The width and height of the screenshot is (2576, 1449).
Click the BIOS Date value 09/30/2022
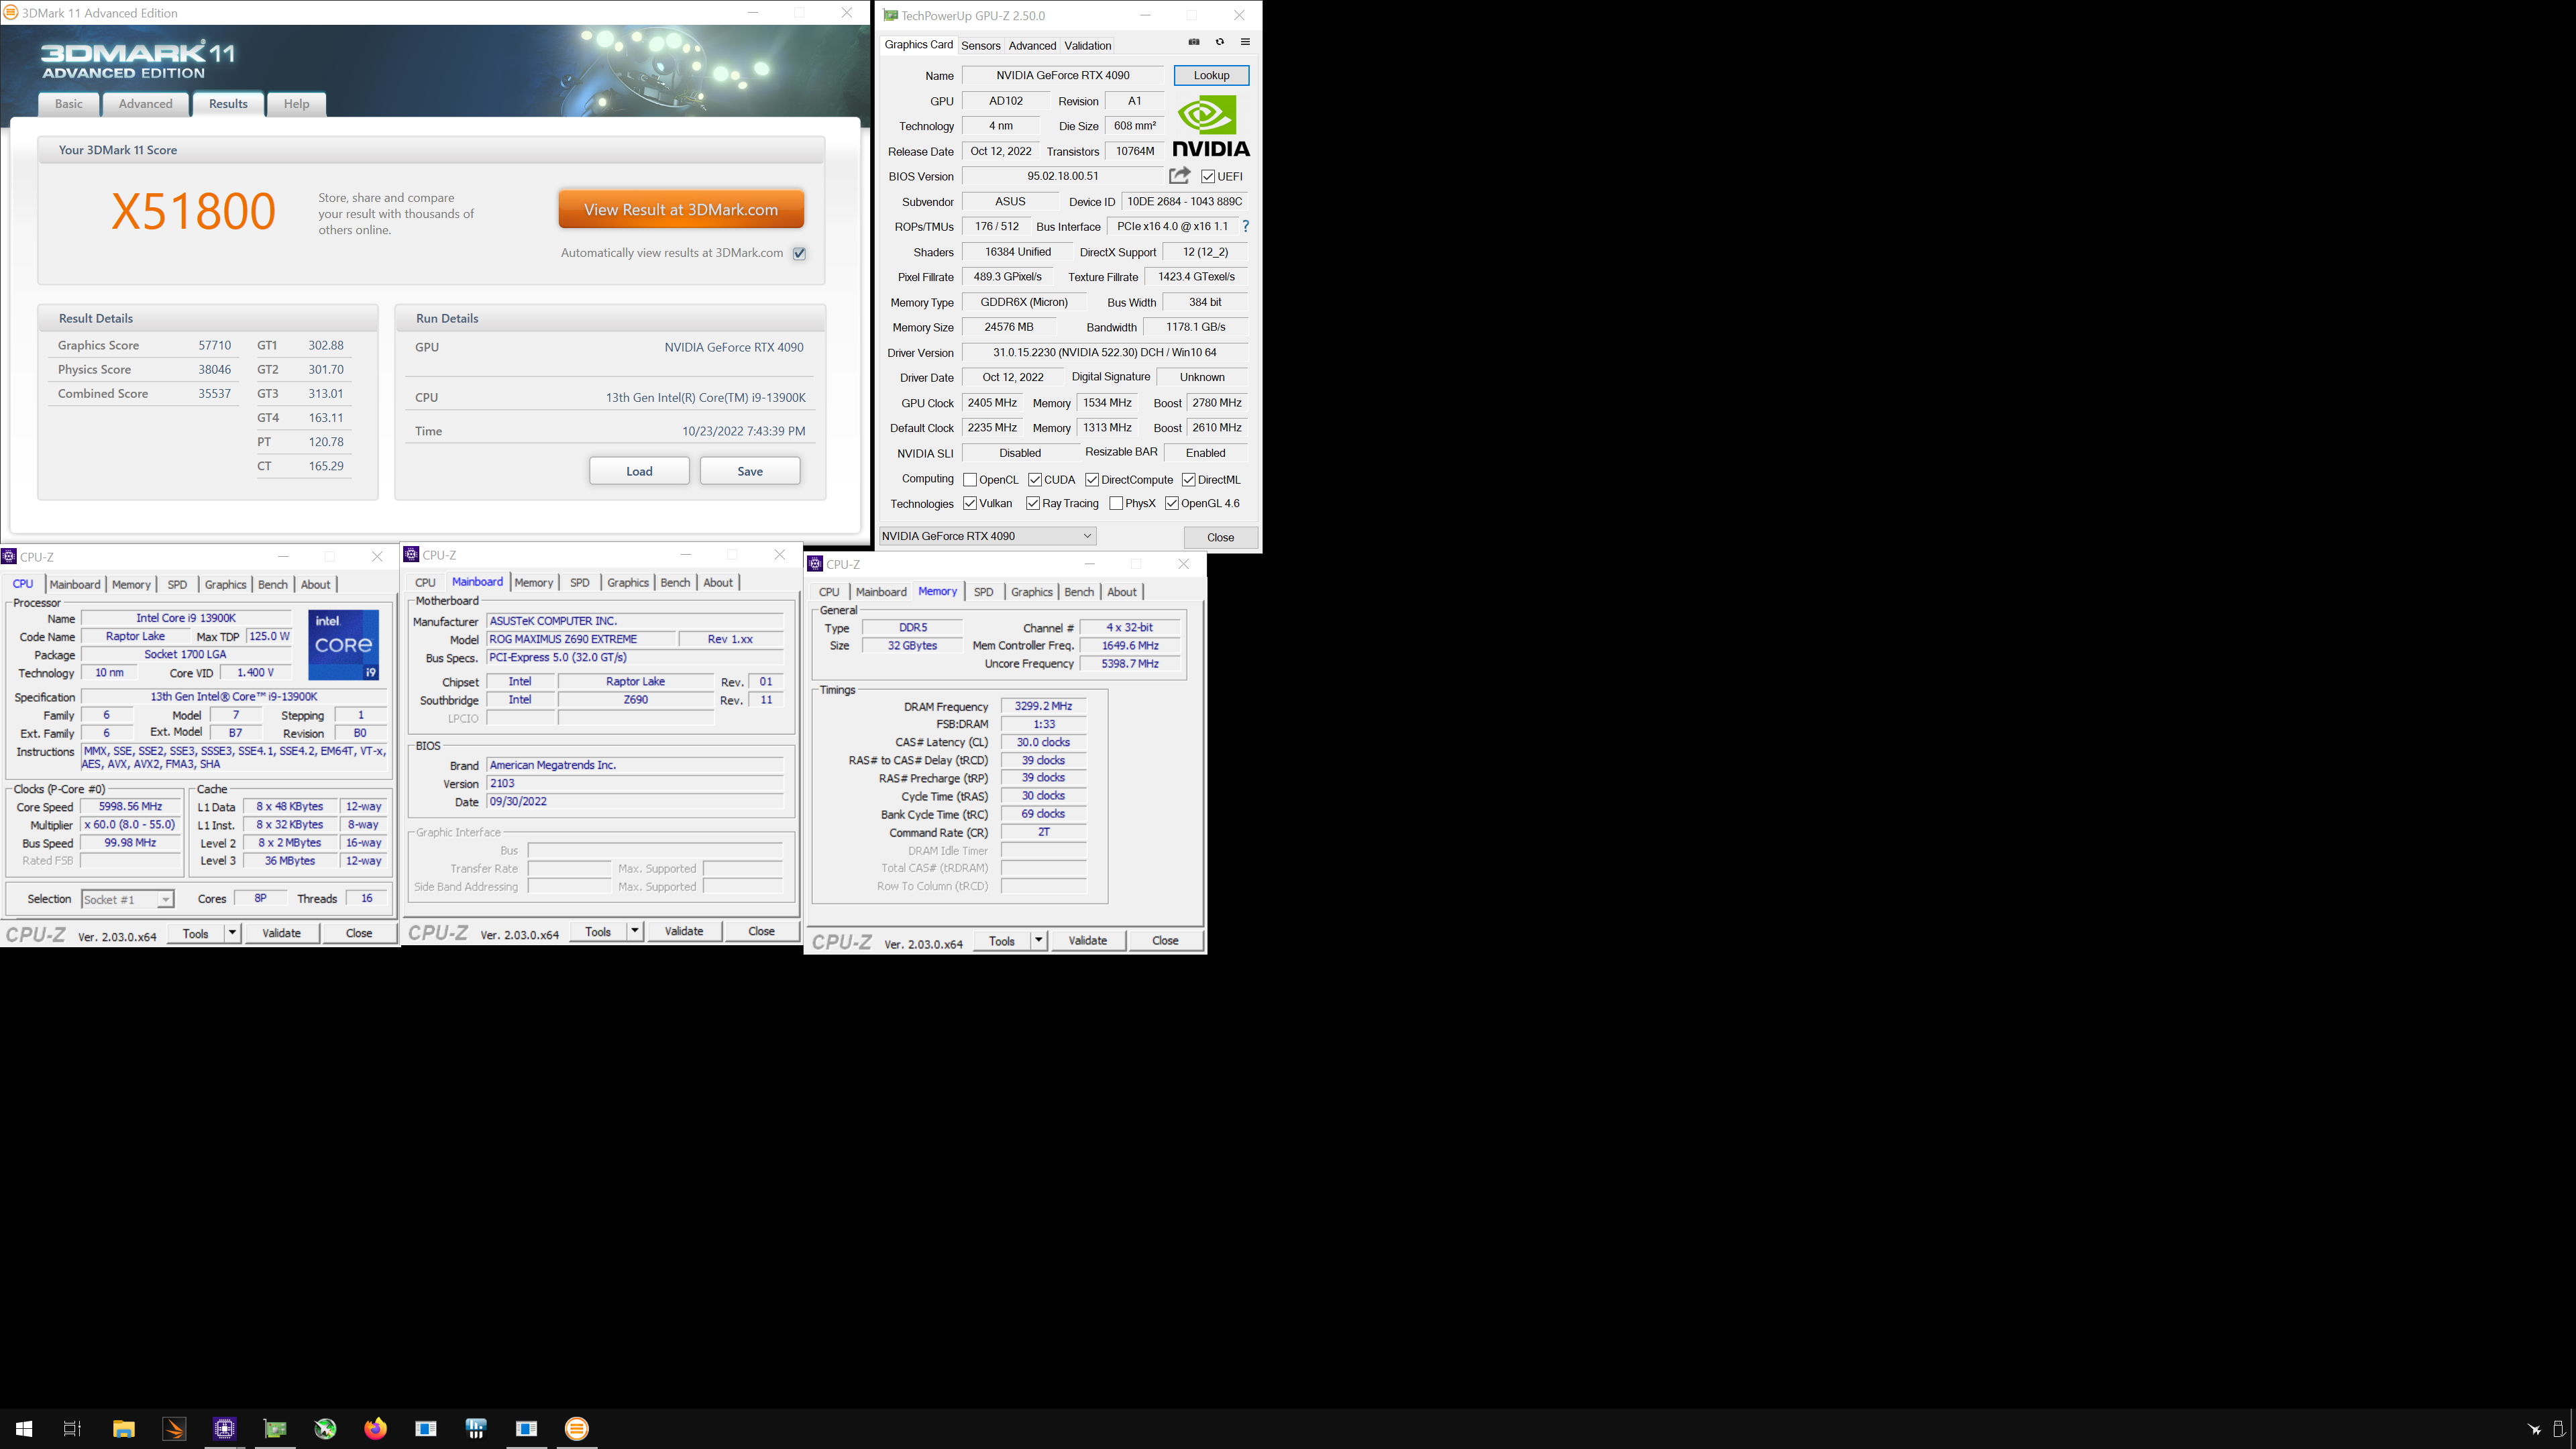tap(634, 801)
